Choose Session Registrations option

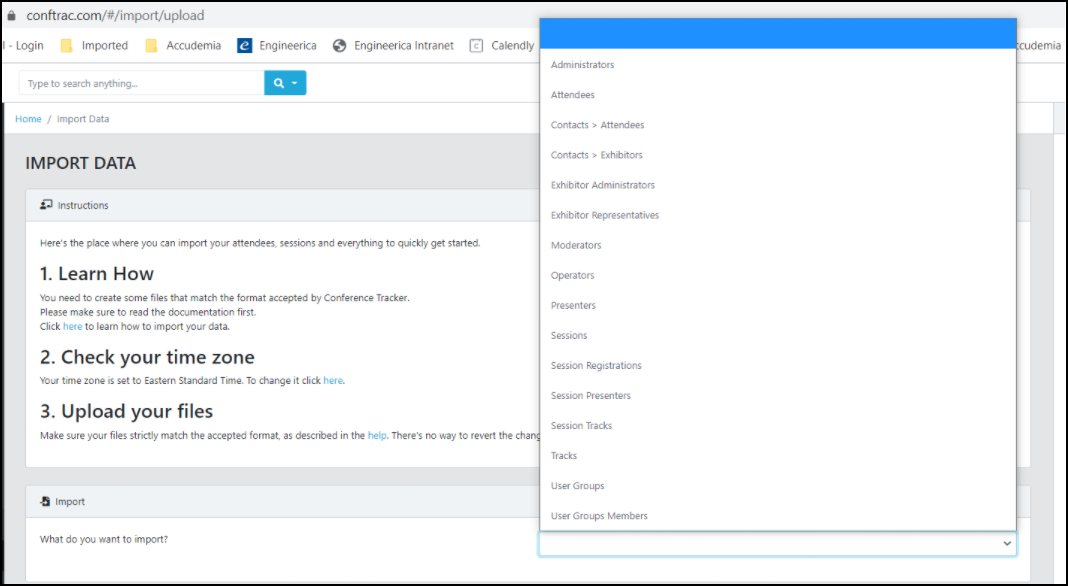(778, 365)
